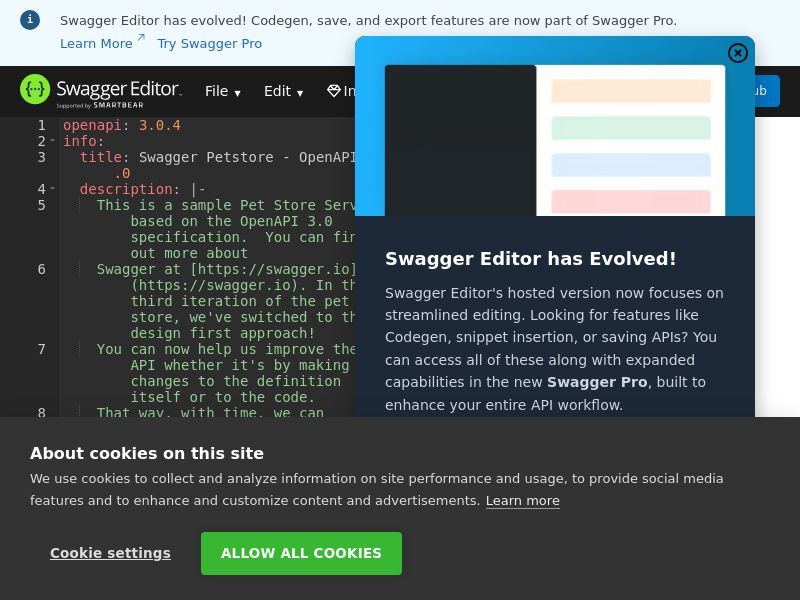
Task: Open the Edit menu
Action: tap(283, 91)
